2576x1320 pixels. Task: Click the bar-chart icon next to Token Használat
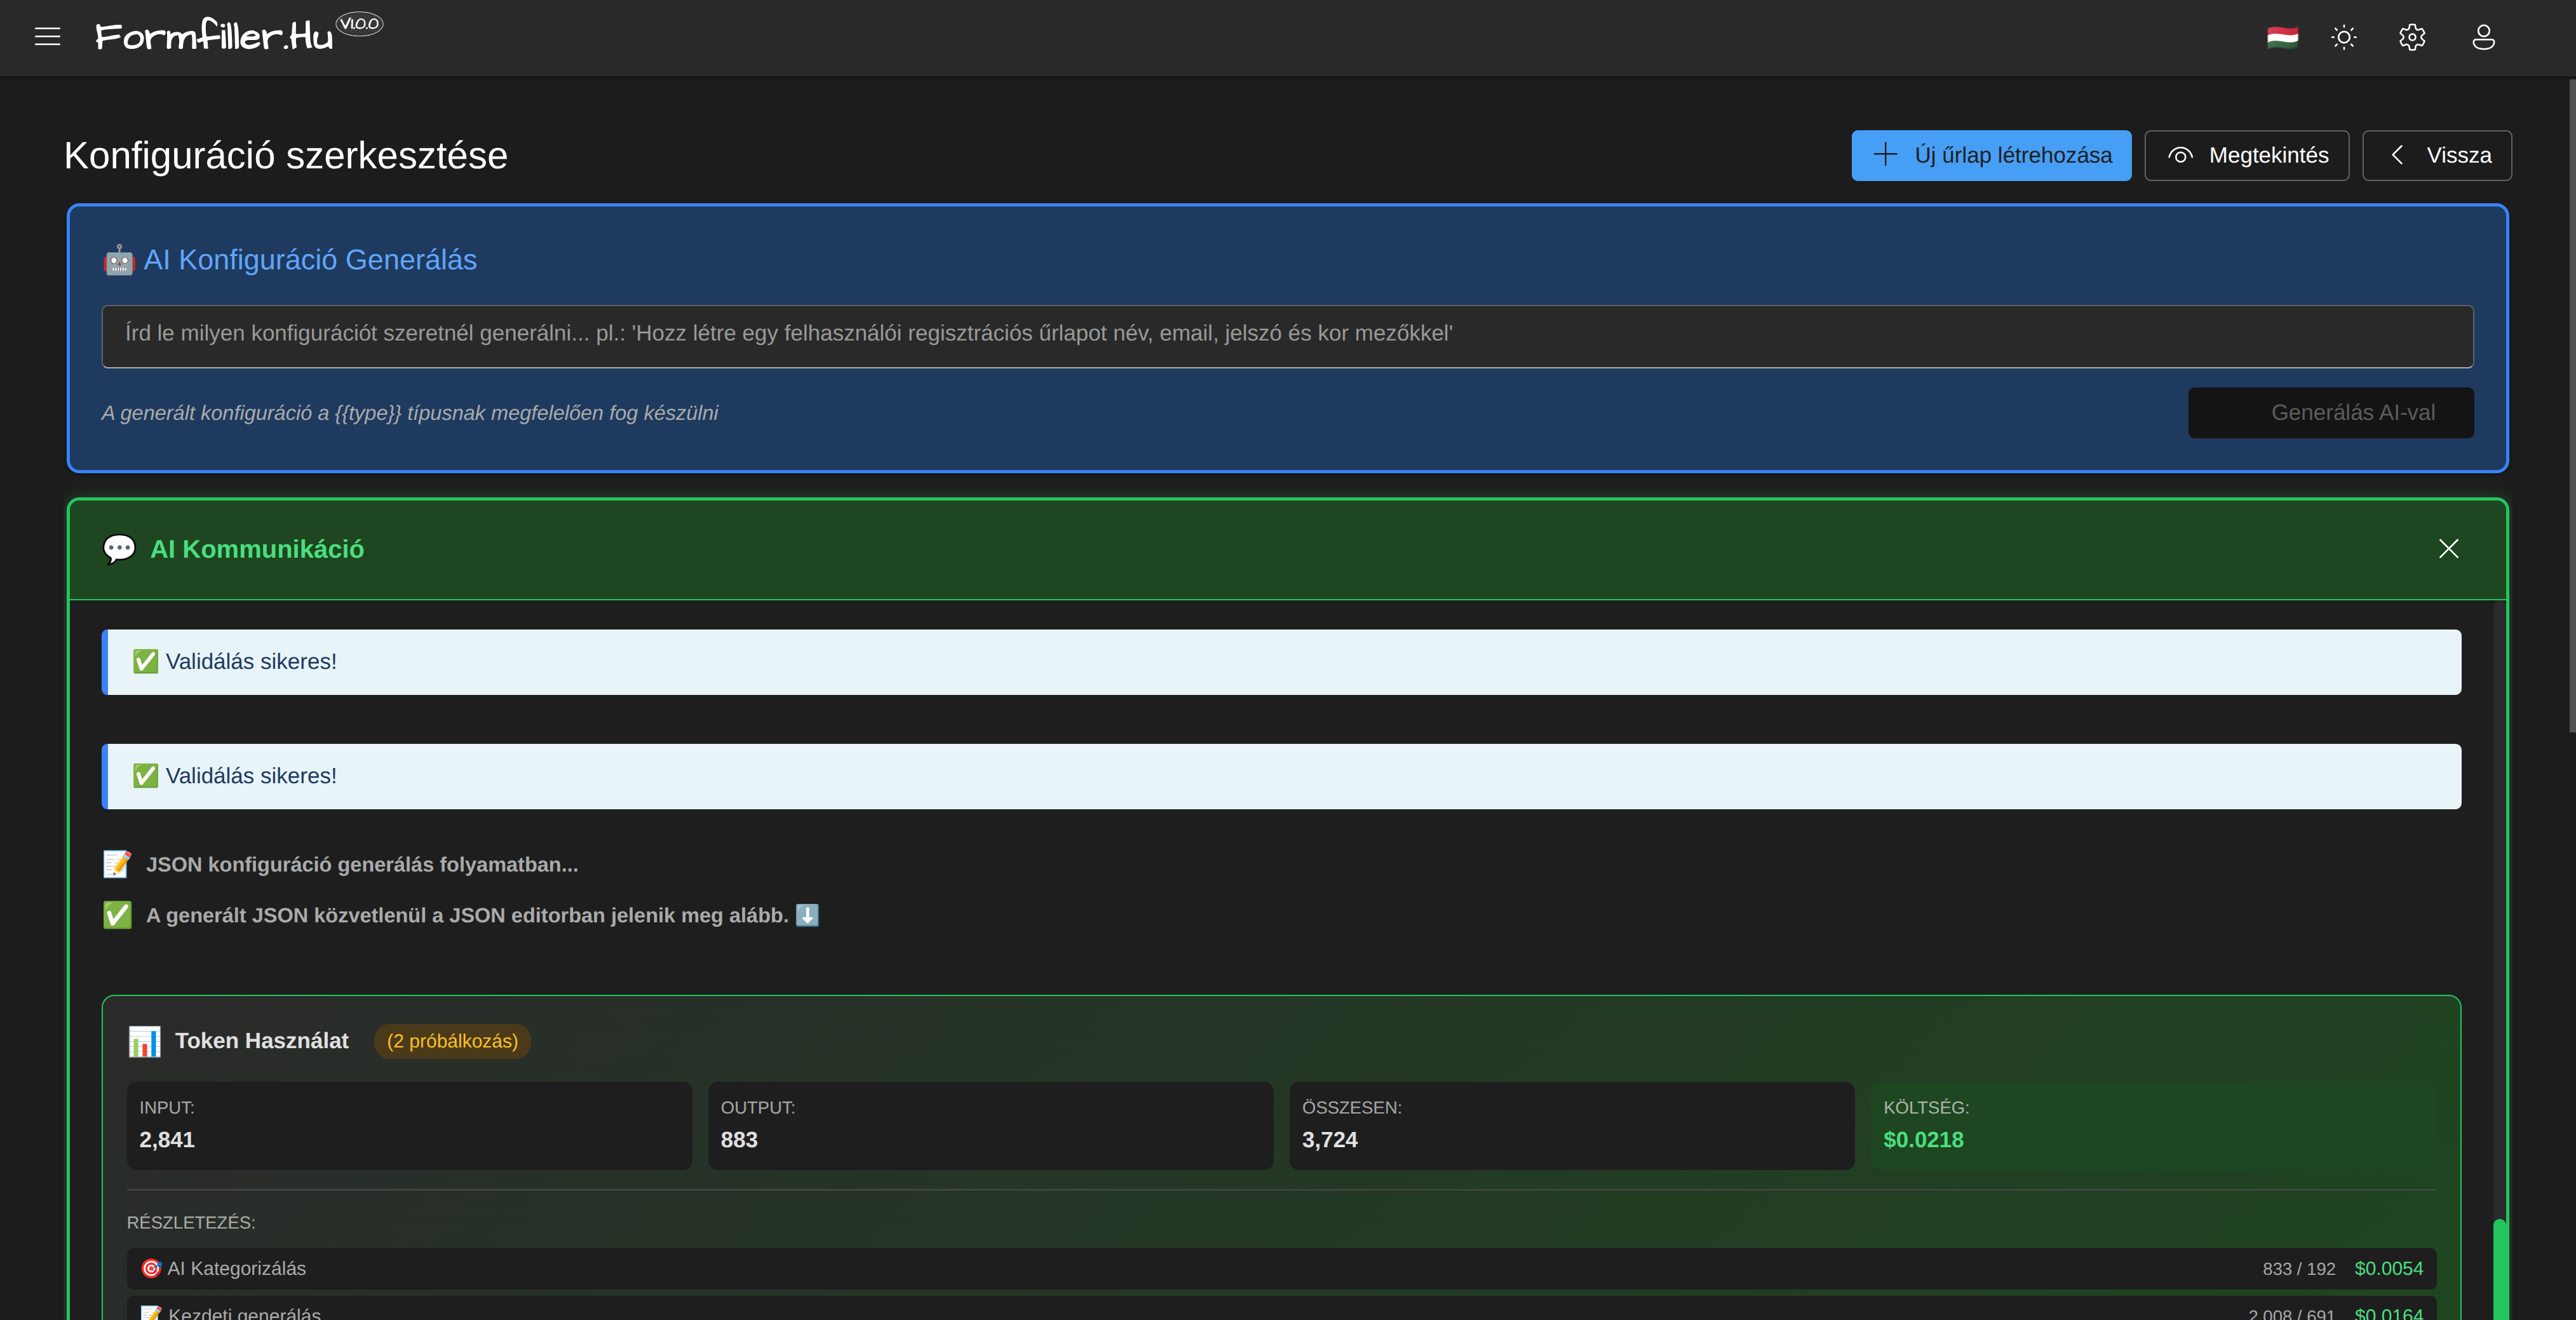(146, 1041)
